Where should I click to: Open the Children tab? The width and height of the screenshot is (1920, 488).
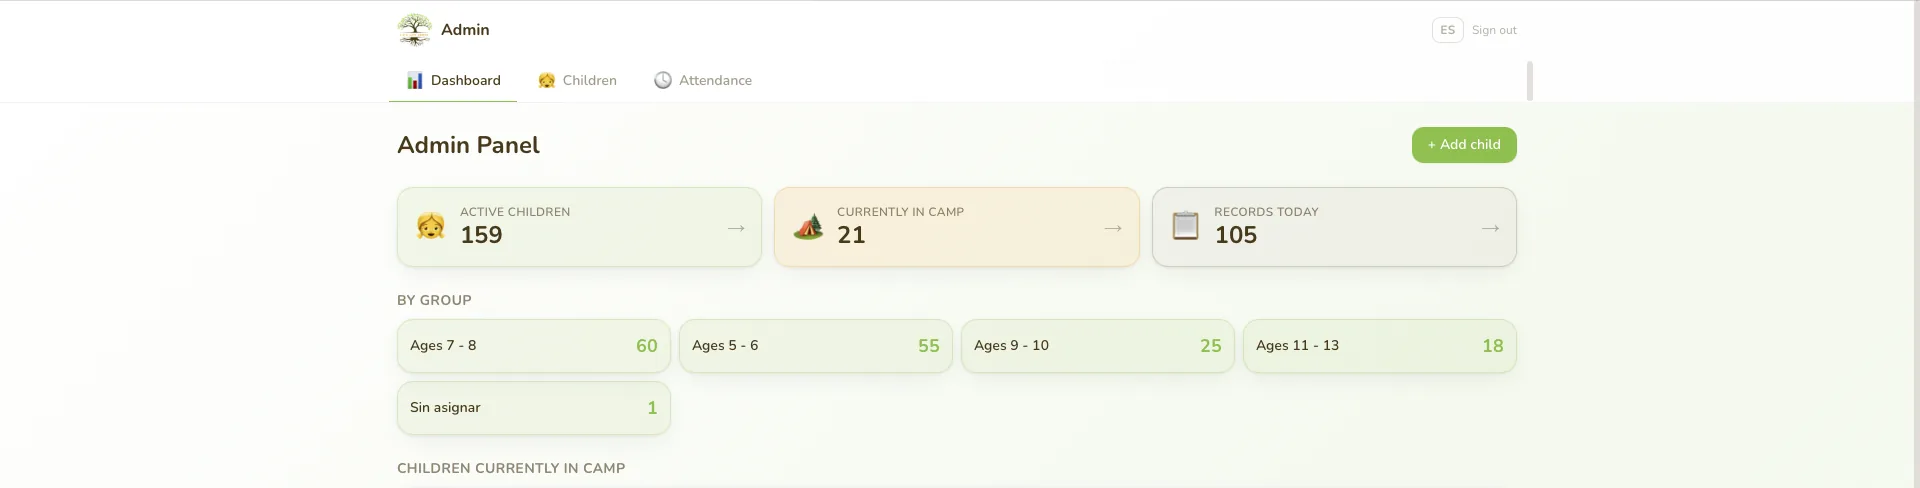(577, 81)
